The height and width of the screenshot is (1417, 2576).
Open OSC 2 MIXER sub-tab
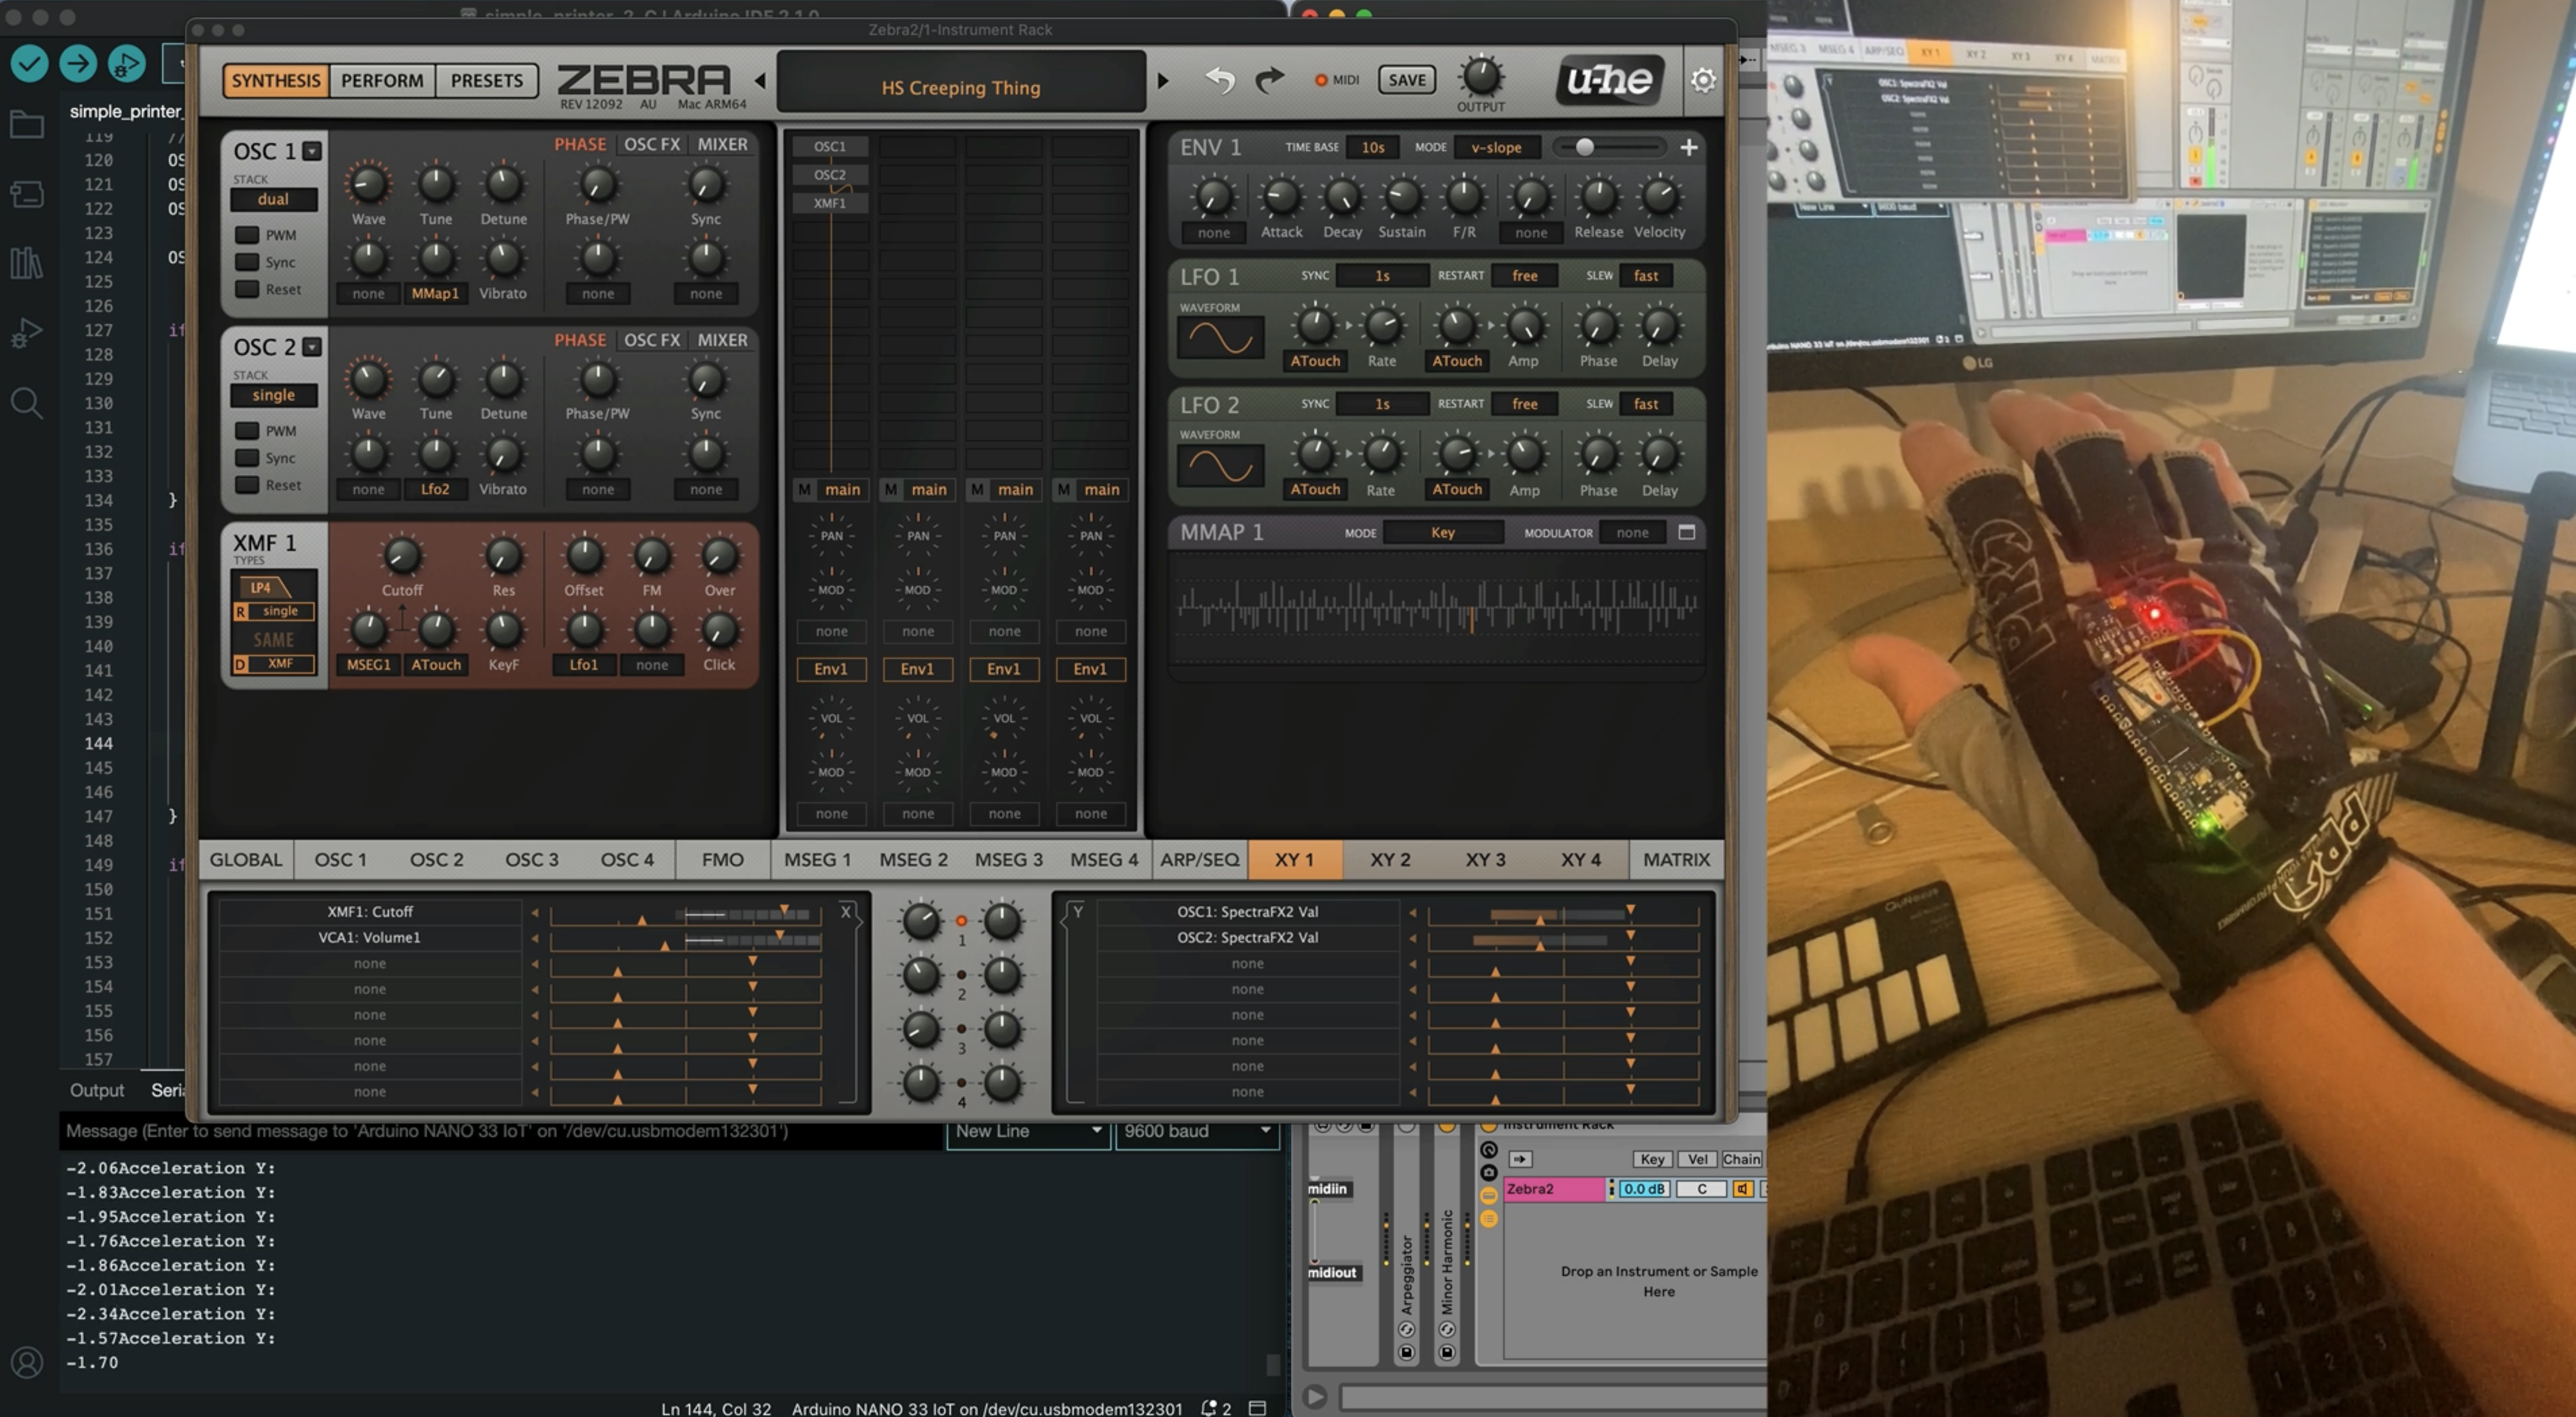[722, 340]
